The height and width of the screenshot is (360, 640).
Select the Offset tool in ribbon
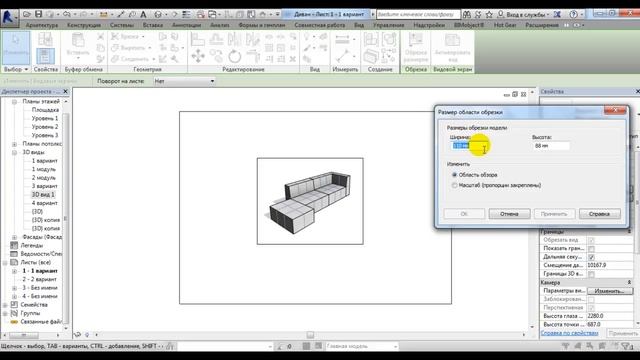point(216,40)
